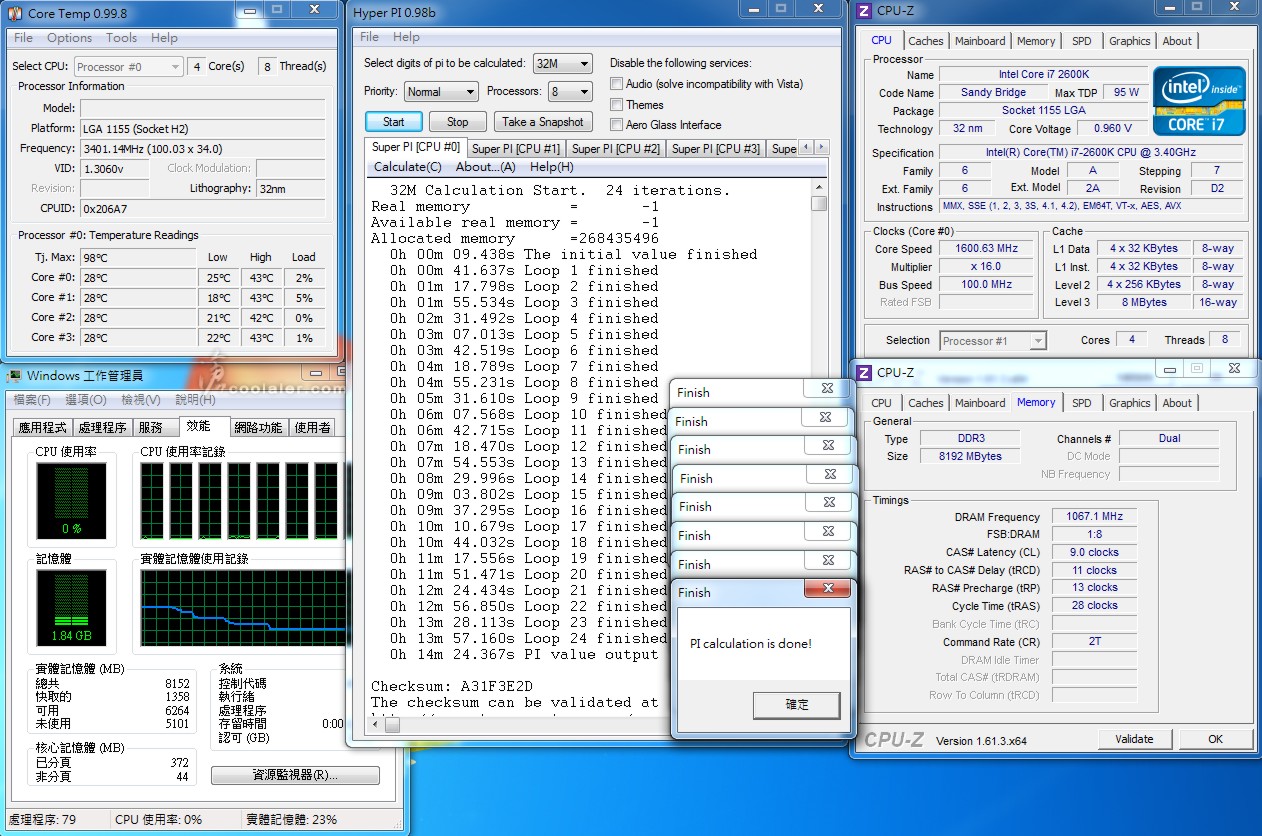The height and width of the screenshot is (836, 1262).
Task: Switch to the Super PI [CPU #1] tab
Action: click(516, 149)
